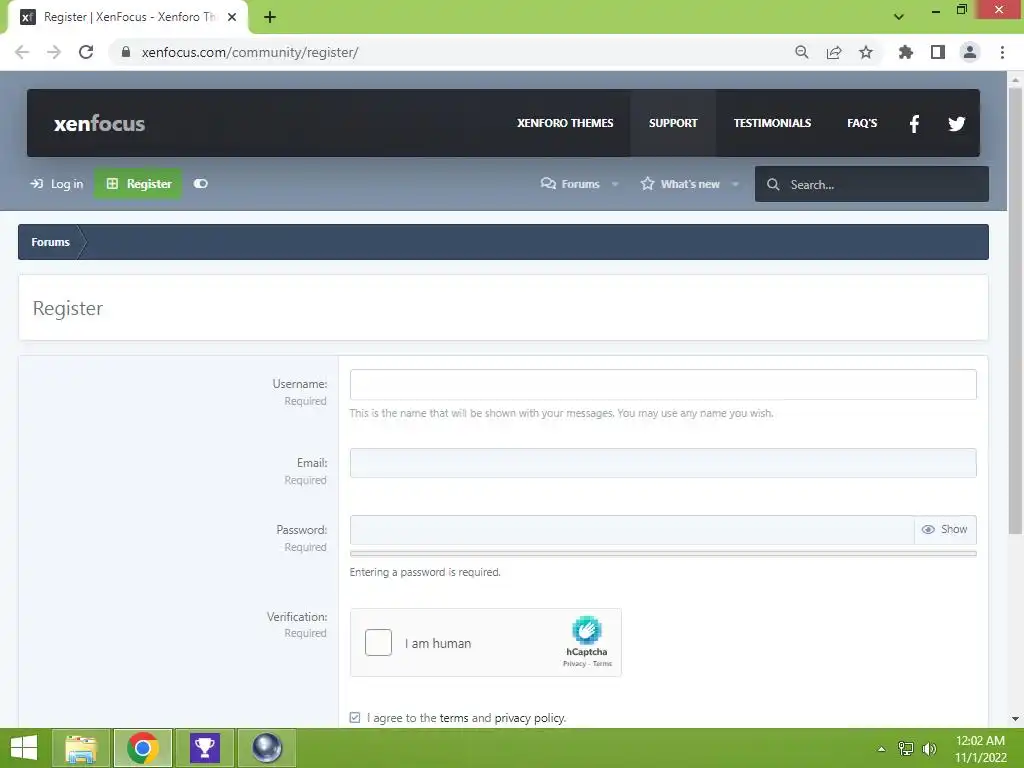Image resolution: width=1024 pixels, height=768 pixels.
Task: Open the Windows Start menu
Action: click(x=24, y=748)
